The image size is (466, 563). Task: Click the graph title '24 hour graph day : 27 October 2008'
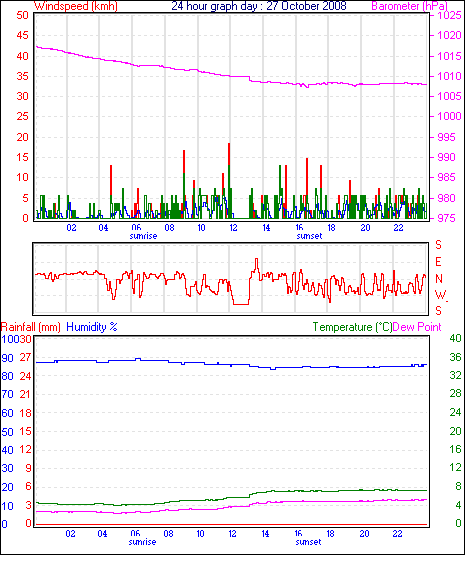tap(259, 6)
